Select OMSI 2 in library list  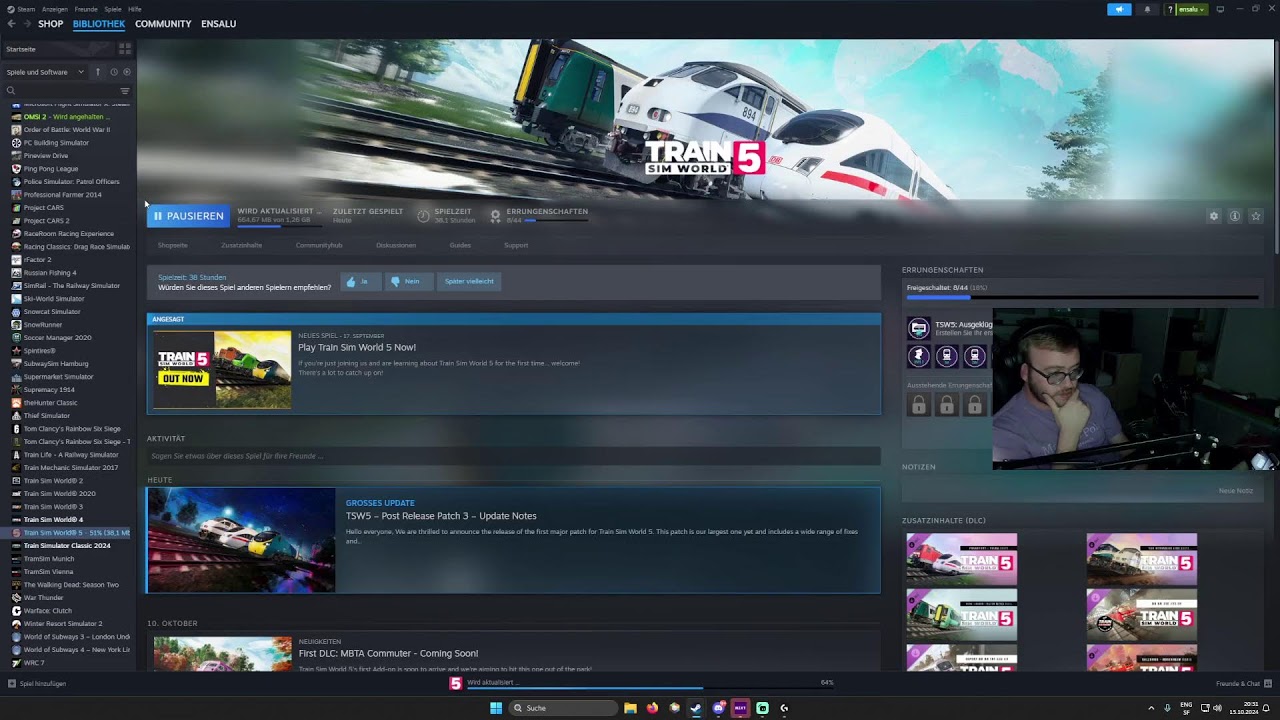[x=68, y=117]
